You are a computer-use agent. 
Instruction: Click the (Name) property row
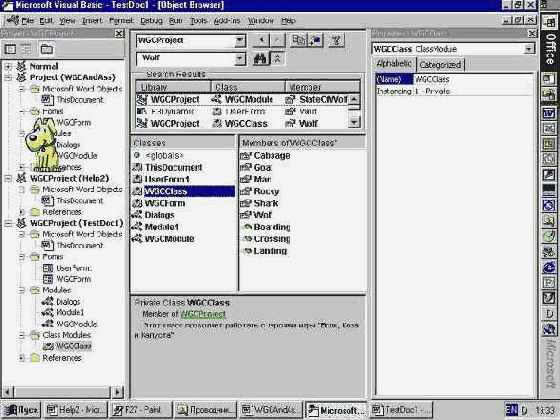455,79
